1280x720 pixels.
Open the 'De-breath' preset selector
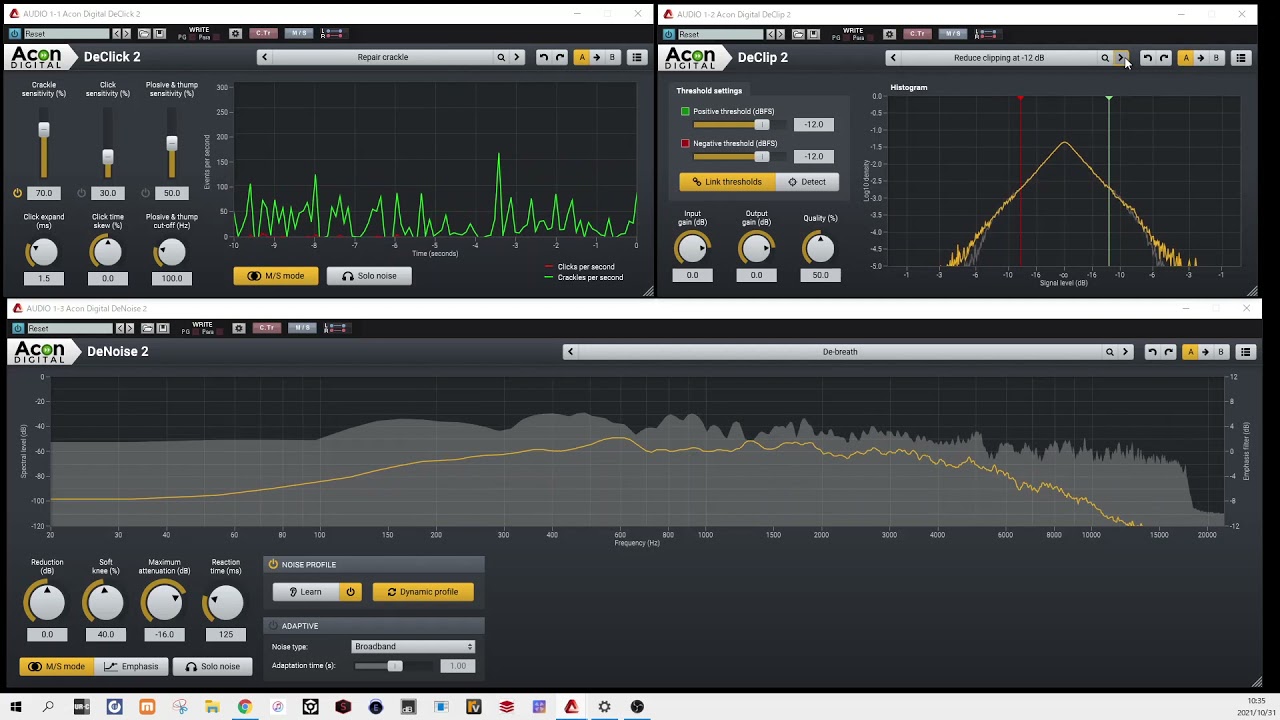[839, 352]
